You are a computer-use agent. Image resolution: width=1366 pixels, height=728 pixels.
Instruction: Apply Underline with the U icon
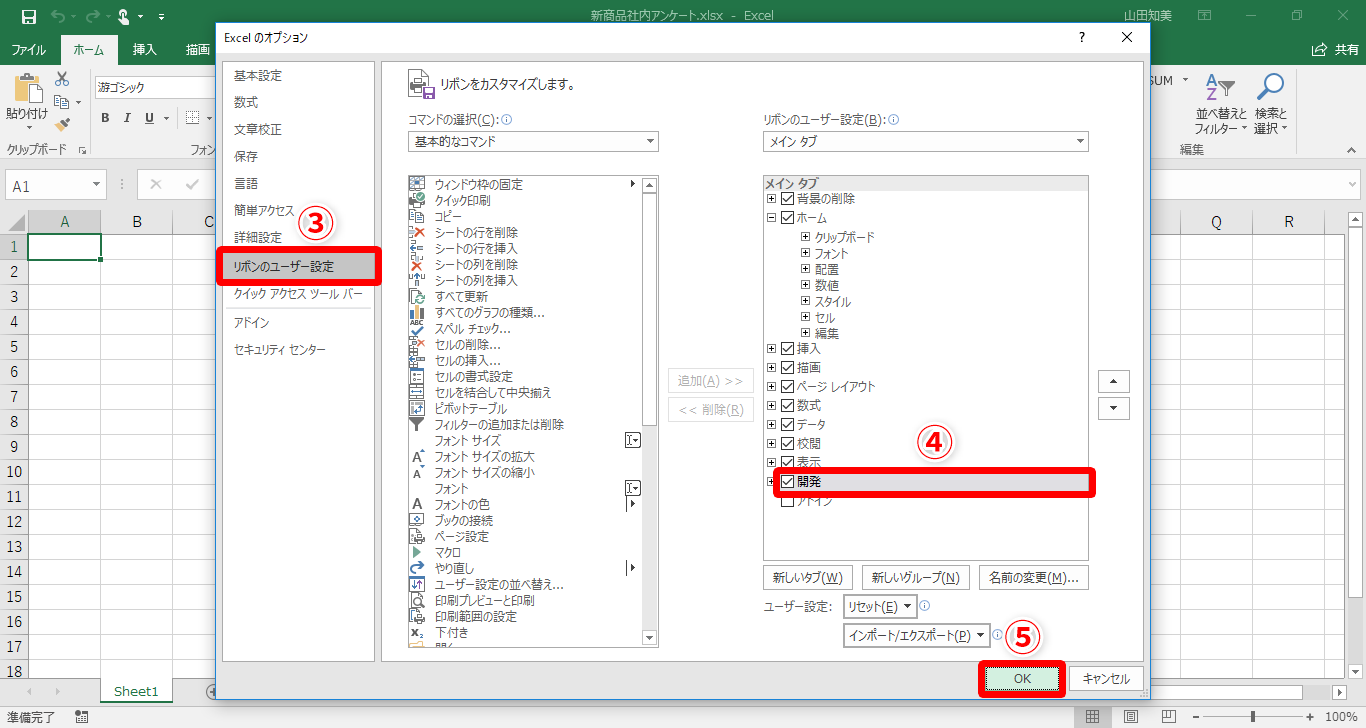point(150,118)
